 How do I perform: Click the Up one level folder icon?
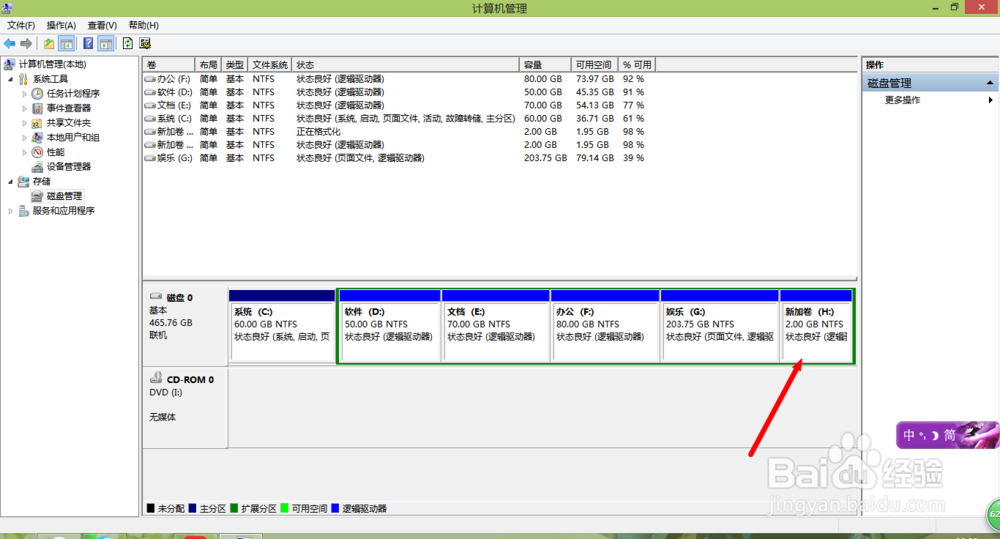coord(48,43)
